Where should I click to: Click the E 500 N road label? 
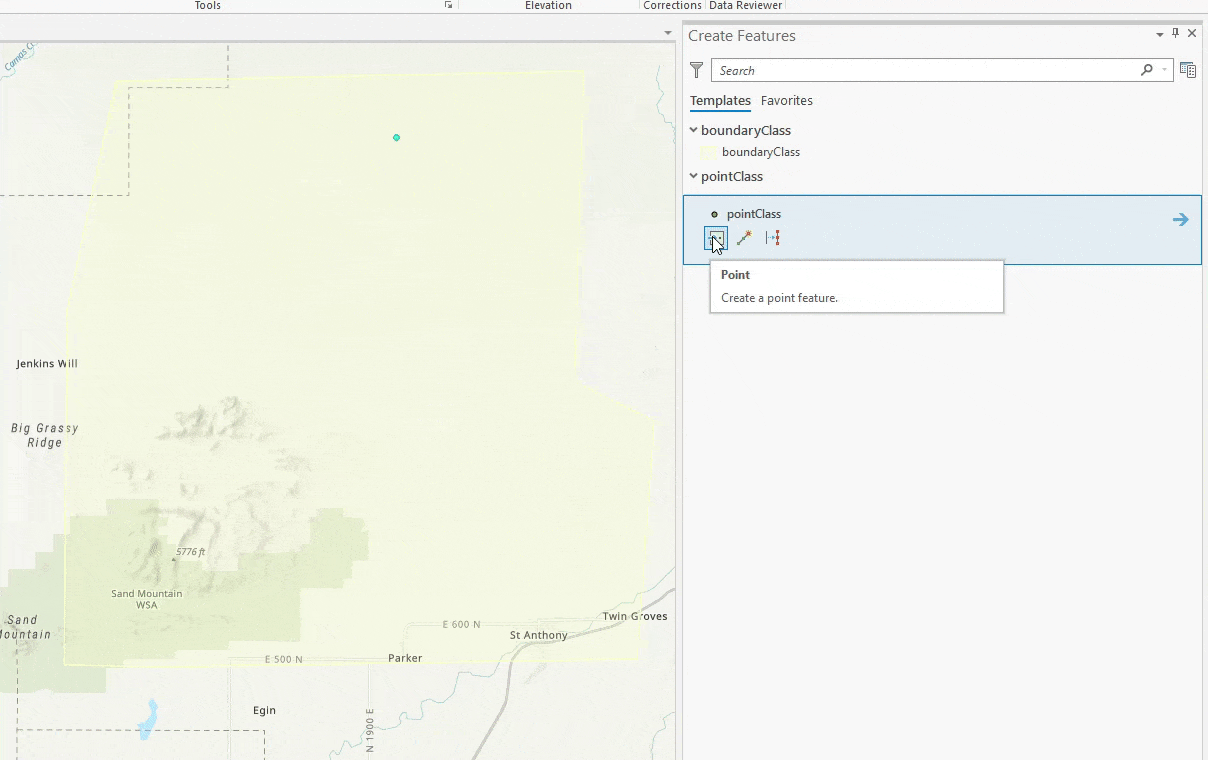coord(284,660)
